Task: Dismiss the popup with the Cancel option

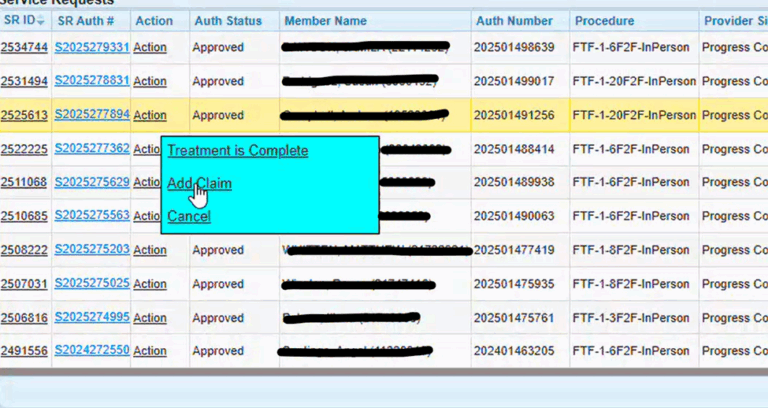Action: [x=188, y=216]
